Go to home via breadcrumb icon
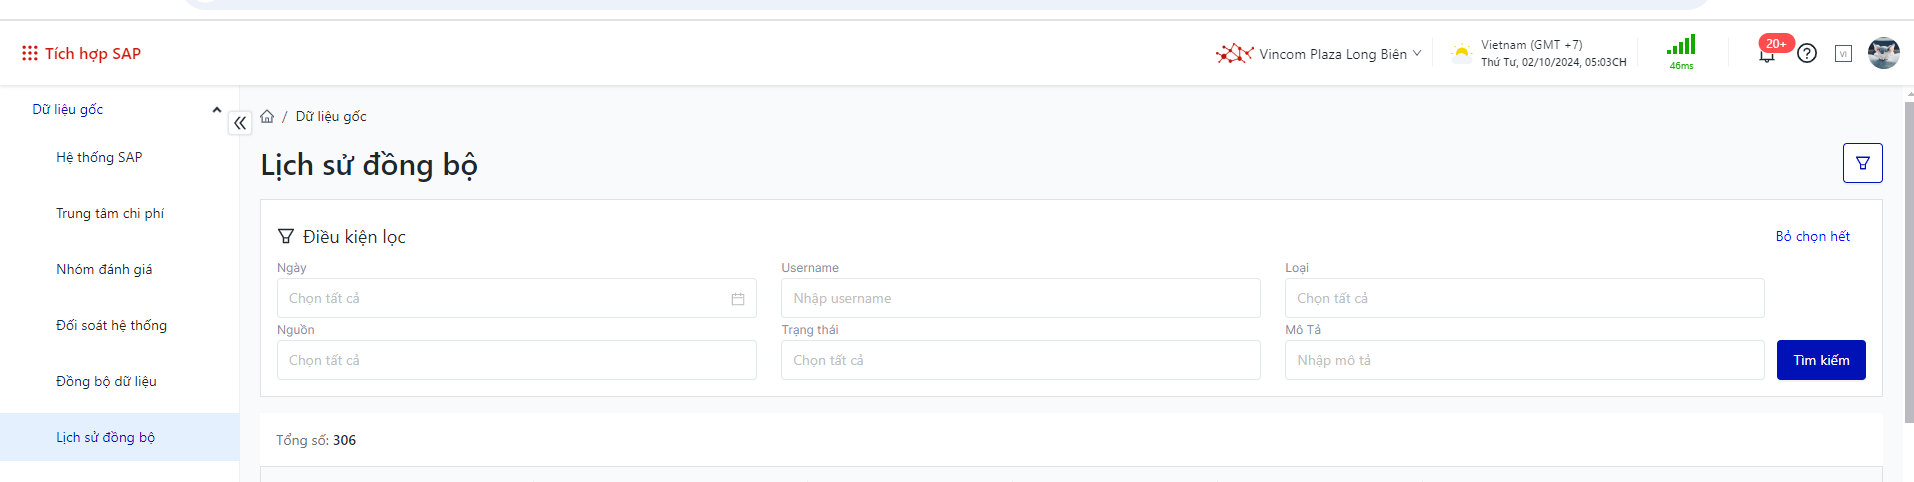 tap(267, 117)
